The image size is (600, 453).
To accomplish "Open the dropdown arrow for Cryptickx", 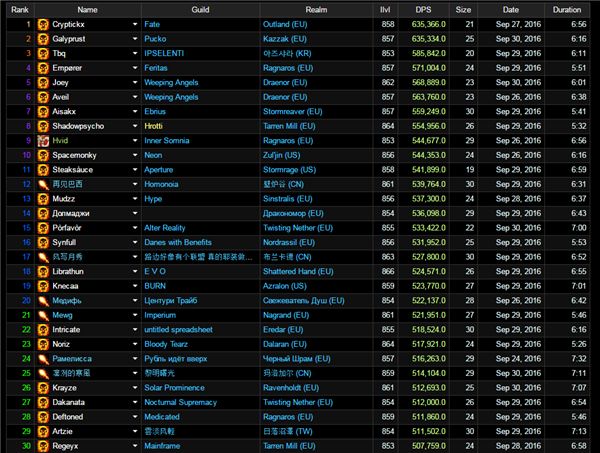I will point(135,24).
